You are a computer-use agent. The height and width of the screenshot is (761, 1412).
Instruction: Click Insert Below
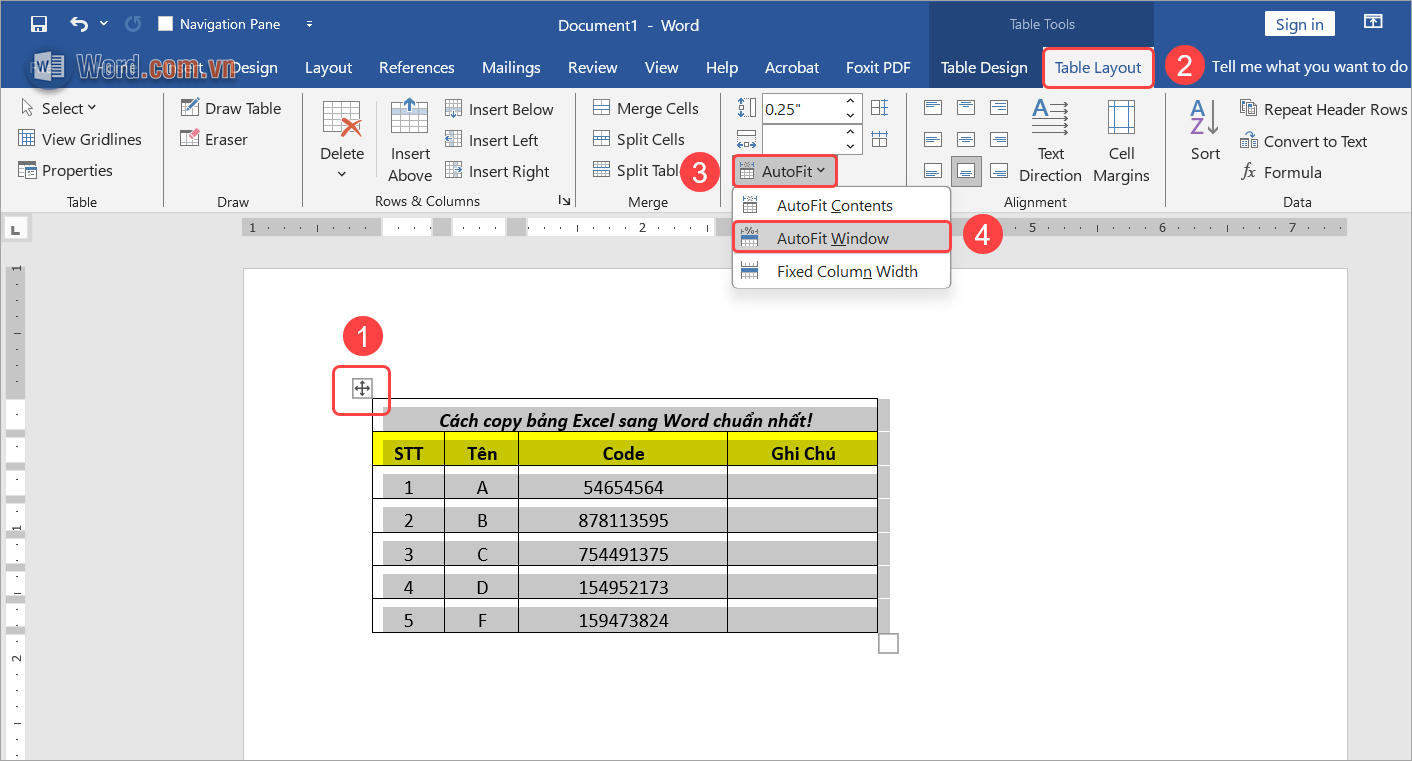point(499,109)
